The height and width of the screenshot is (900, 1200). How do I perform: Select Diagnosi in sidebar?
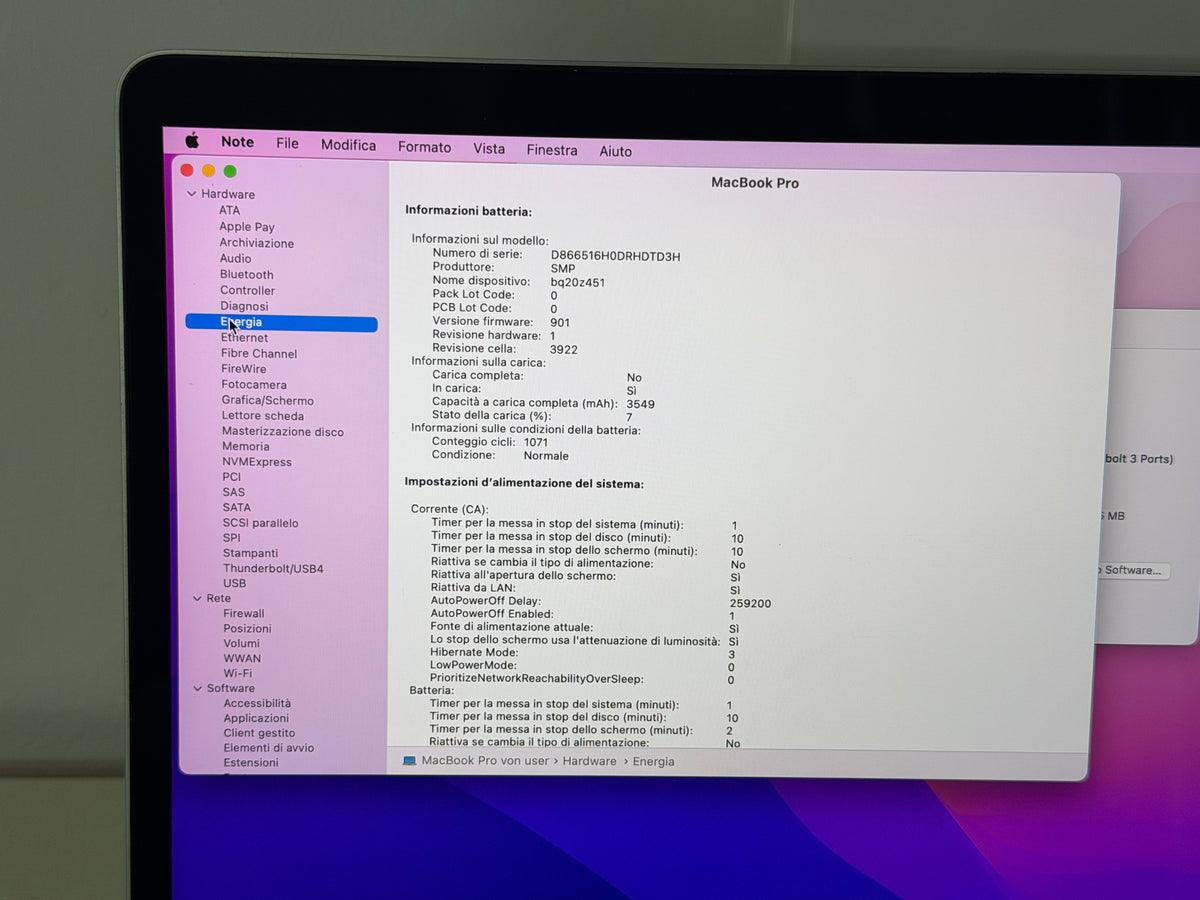tap(245, 306)
